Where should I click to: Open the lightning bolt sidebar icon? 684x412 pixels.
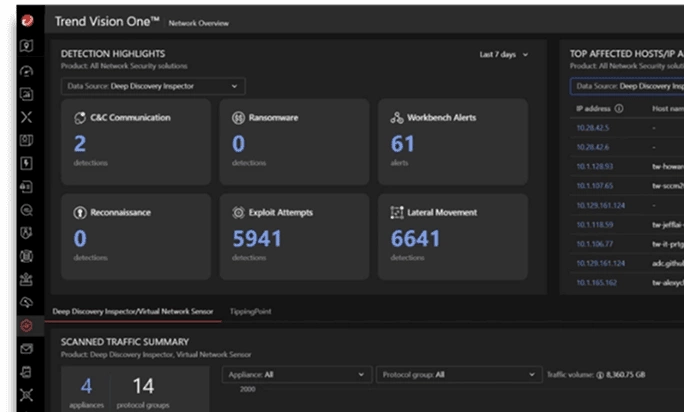pos(27,163)
